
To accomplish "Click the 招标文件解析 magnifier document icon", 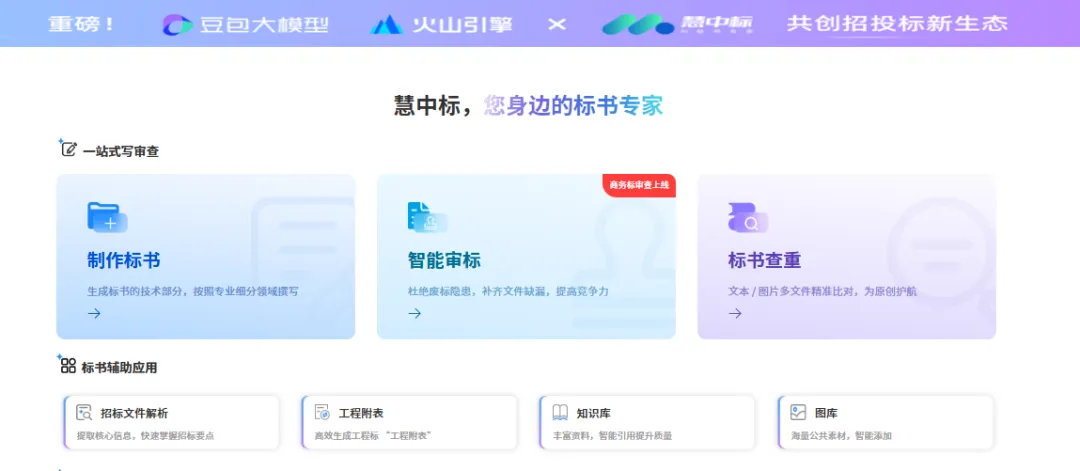I will pos(84,412).
